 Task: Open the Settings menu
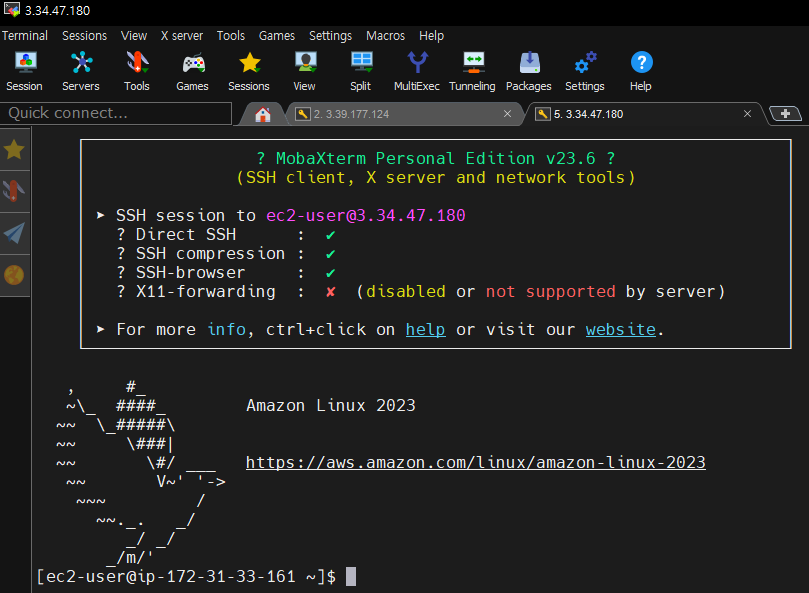click(x=330, y=36)
